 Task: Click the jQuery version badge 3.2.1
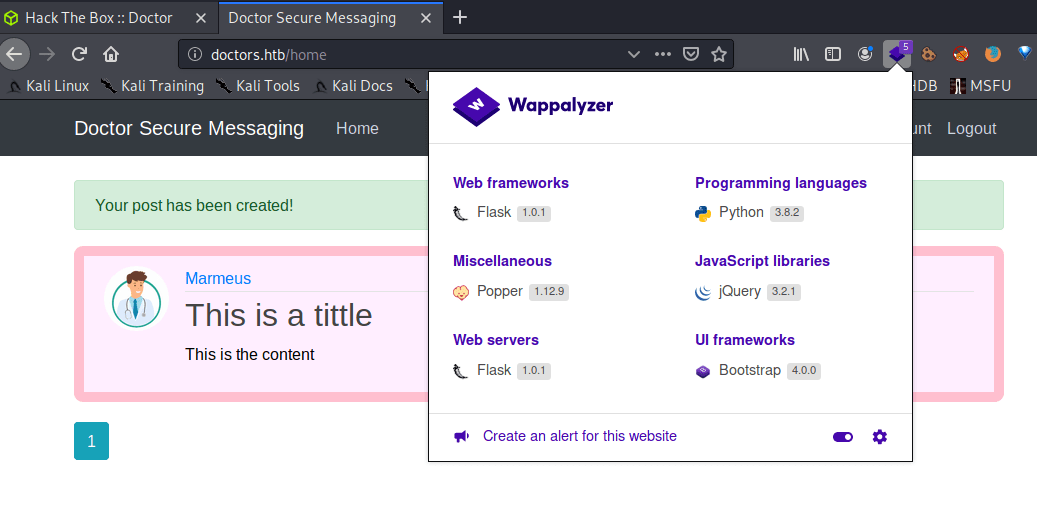pyautogui.click(x=784, y=292)
